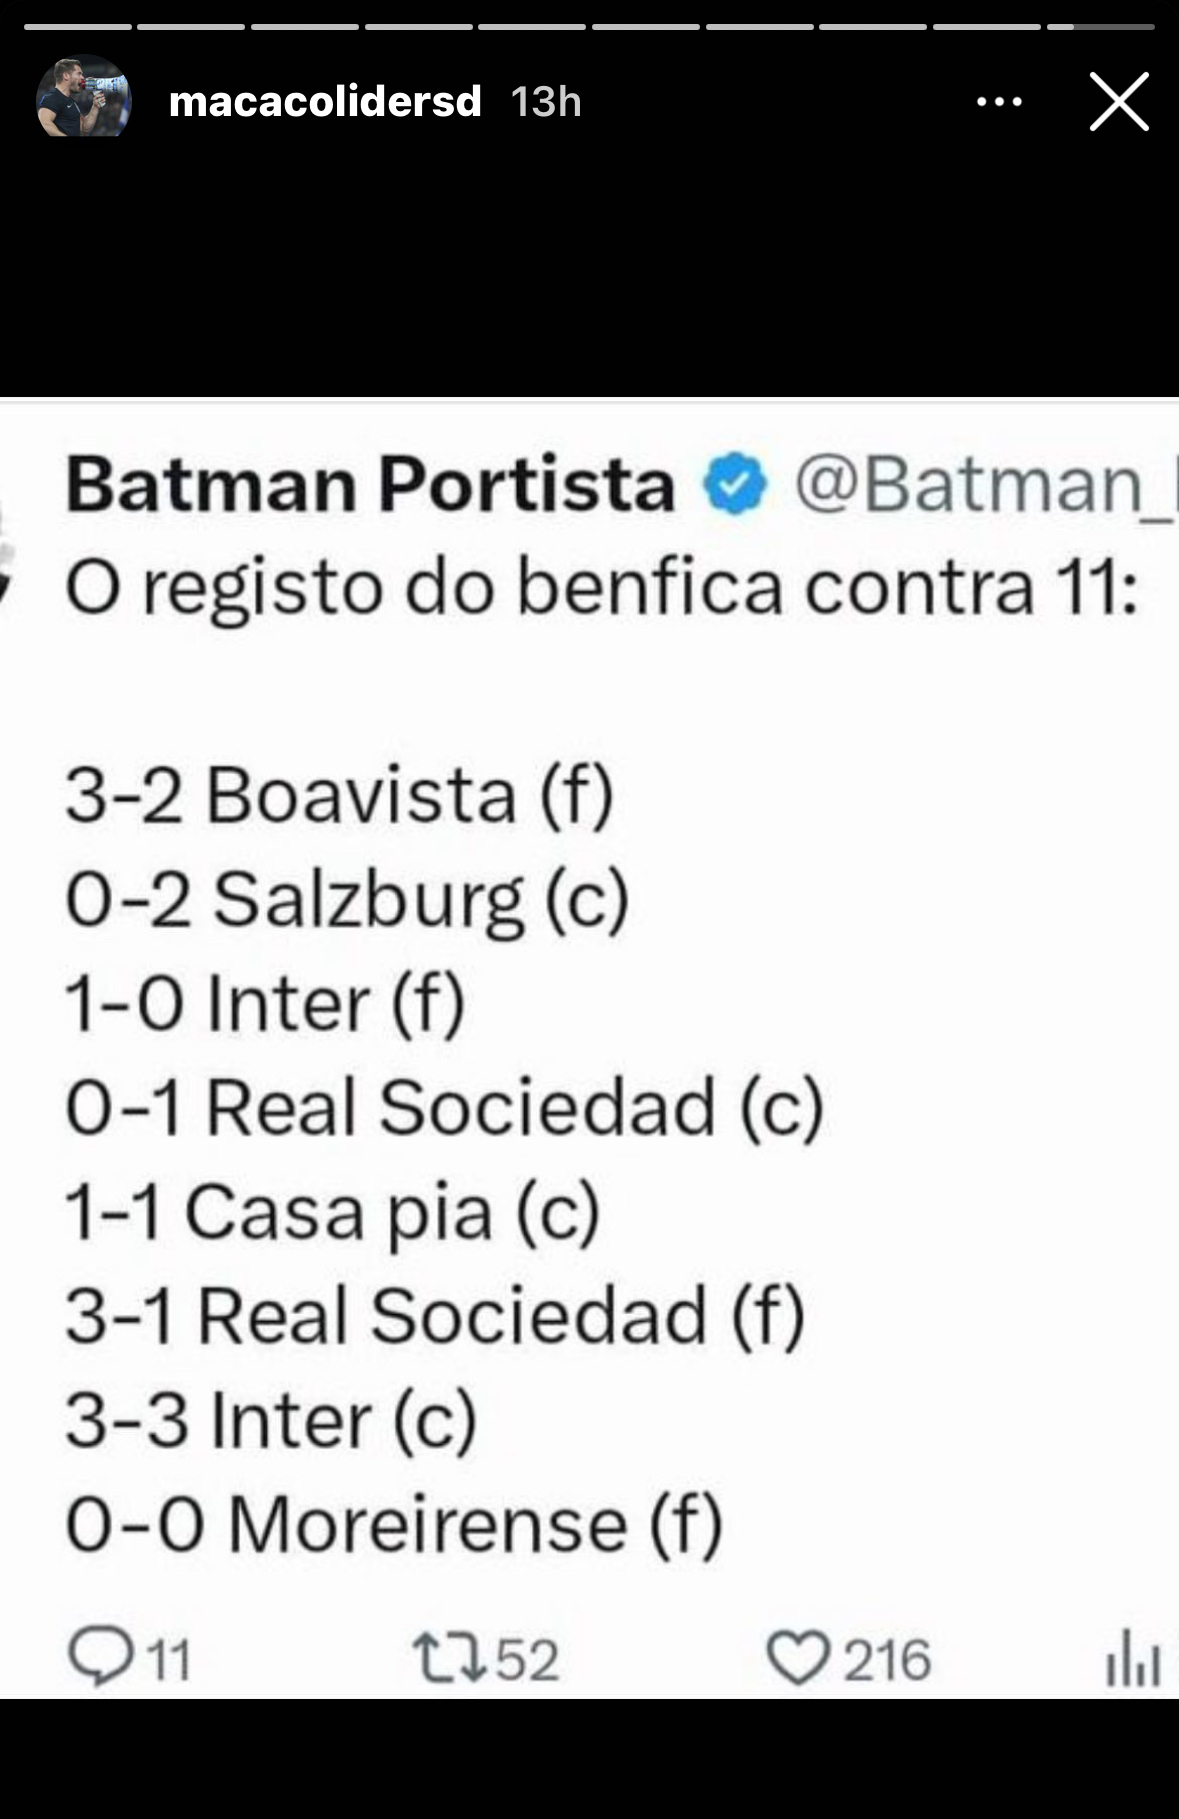Viewport: 1179px width, 1819px height.
Task: Tap the macacolidersd username
Action: 325,102
